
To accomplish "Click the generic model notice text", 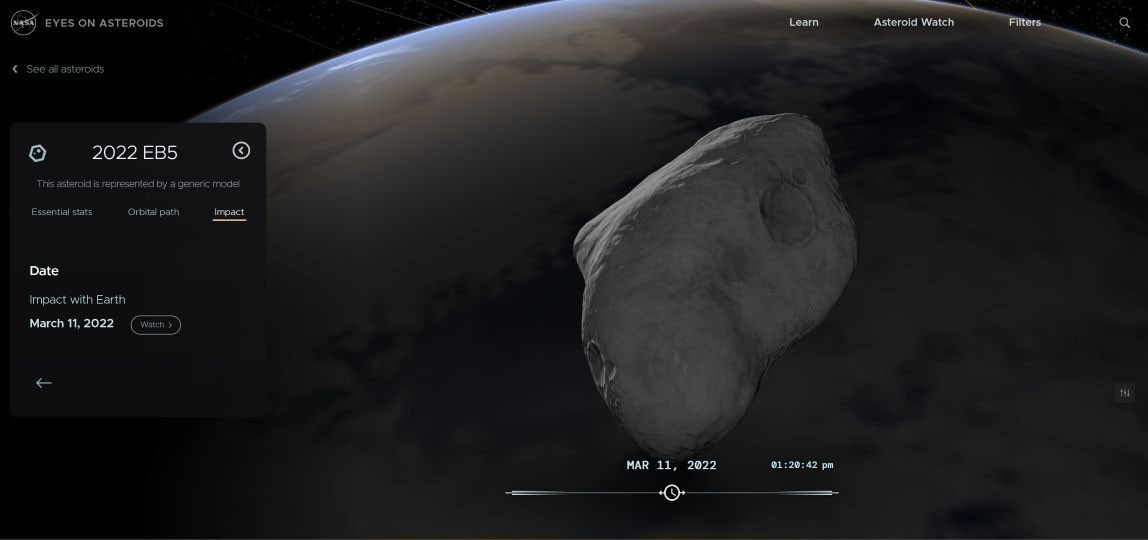I will [138, 184].
